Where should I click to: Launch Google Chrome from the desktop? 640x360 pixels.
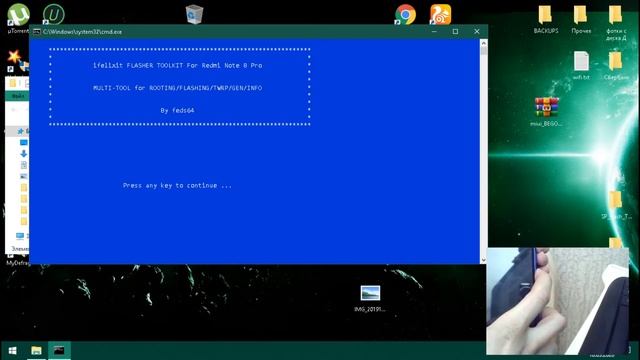click(x=405, y=15)
